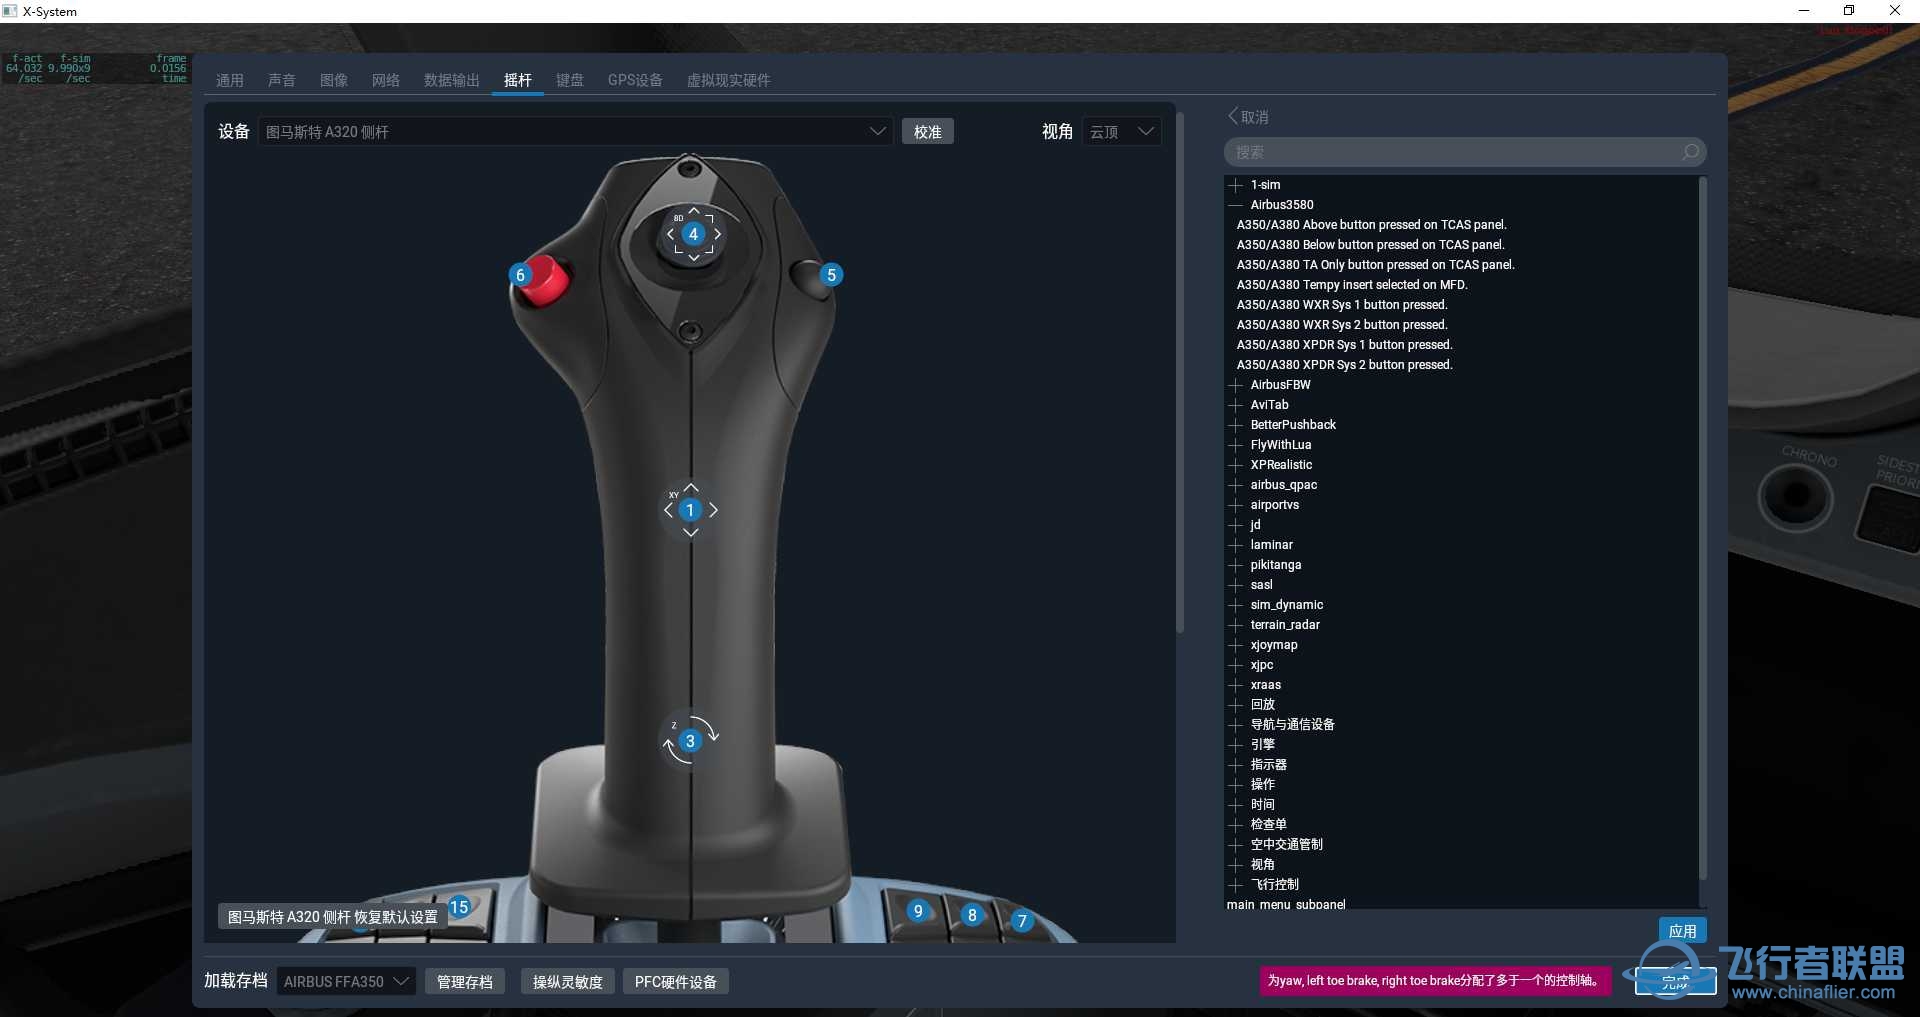Click the Z twist axis marker 3
The width and height of the screenshot is (1920, 1017).
(x=690, y=741)
